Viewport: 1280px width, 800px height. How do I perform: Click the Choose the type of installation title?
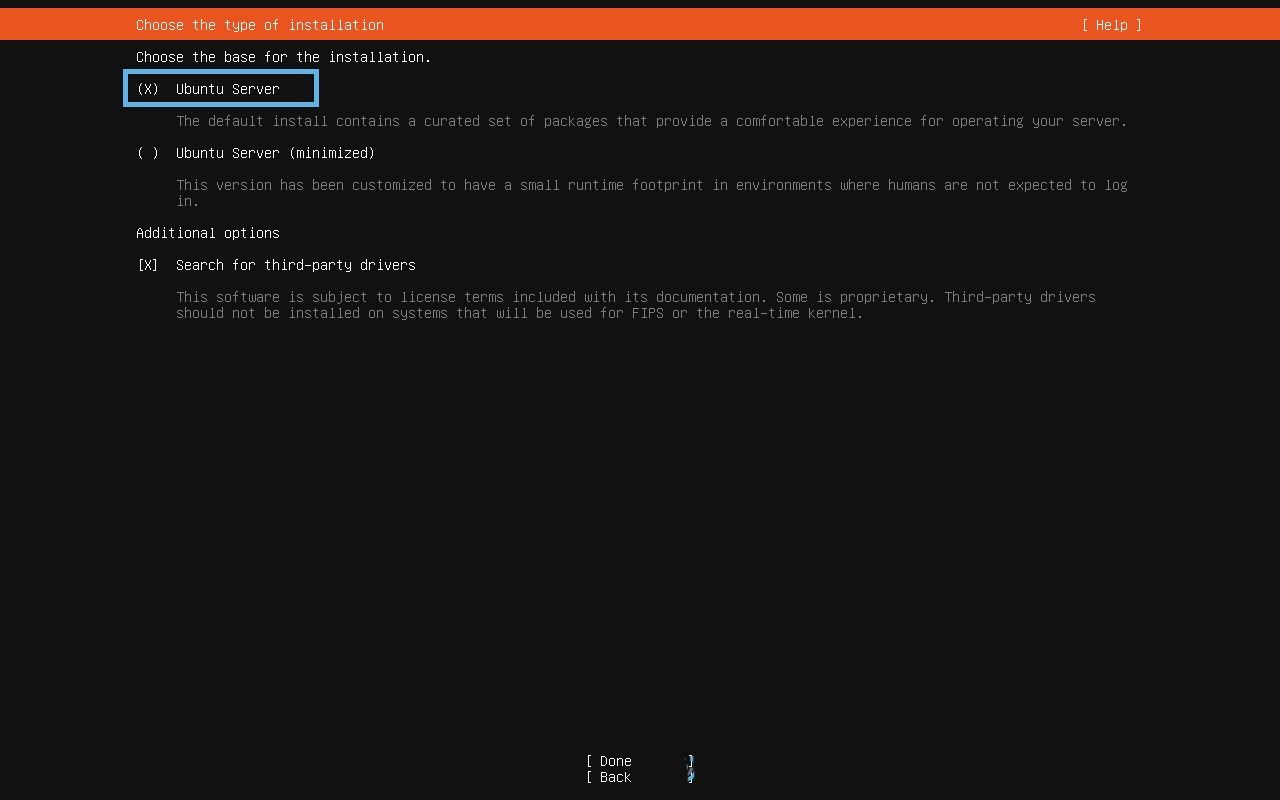pyautogui.click(x=259, y=25)
